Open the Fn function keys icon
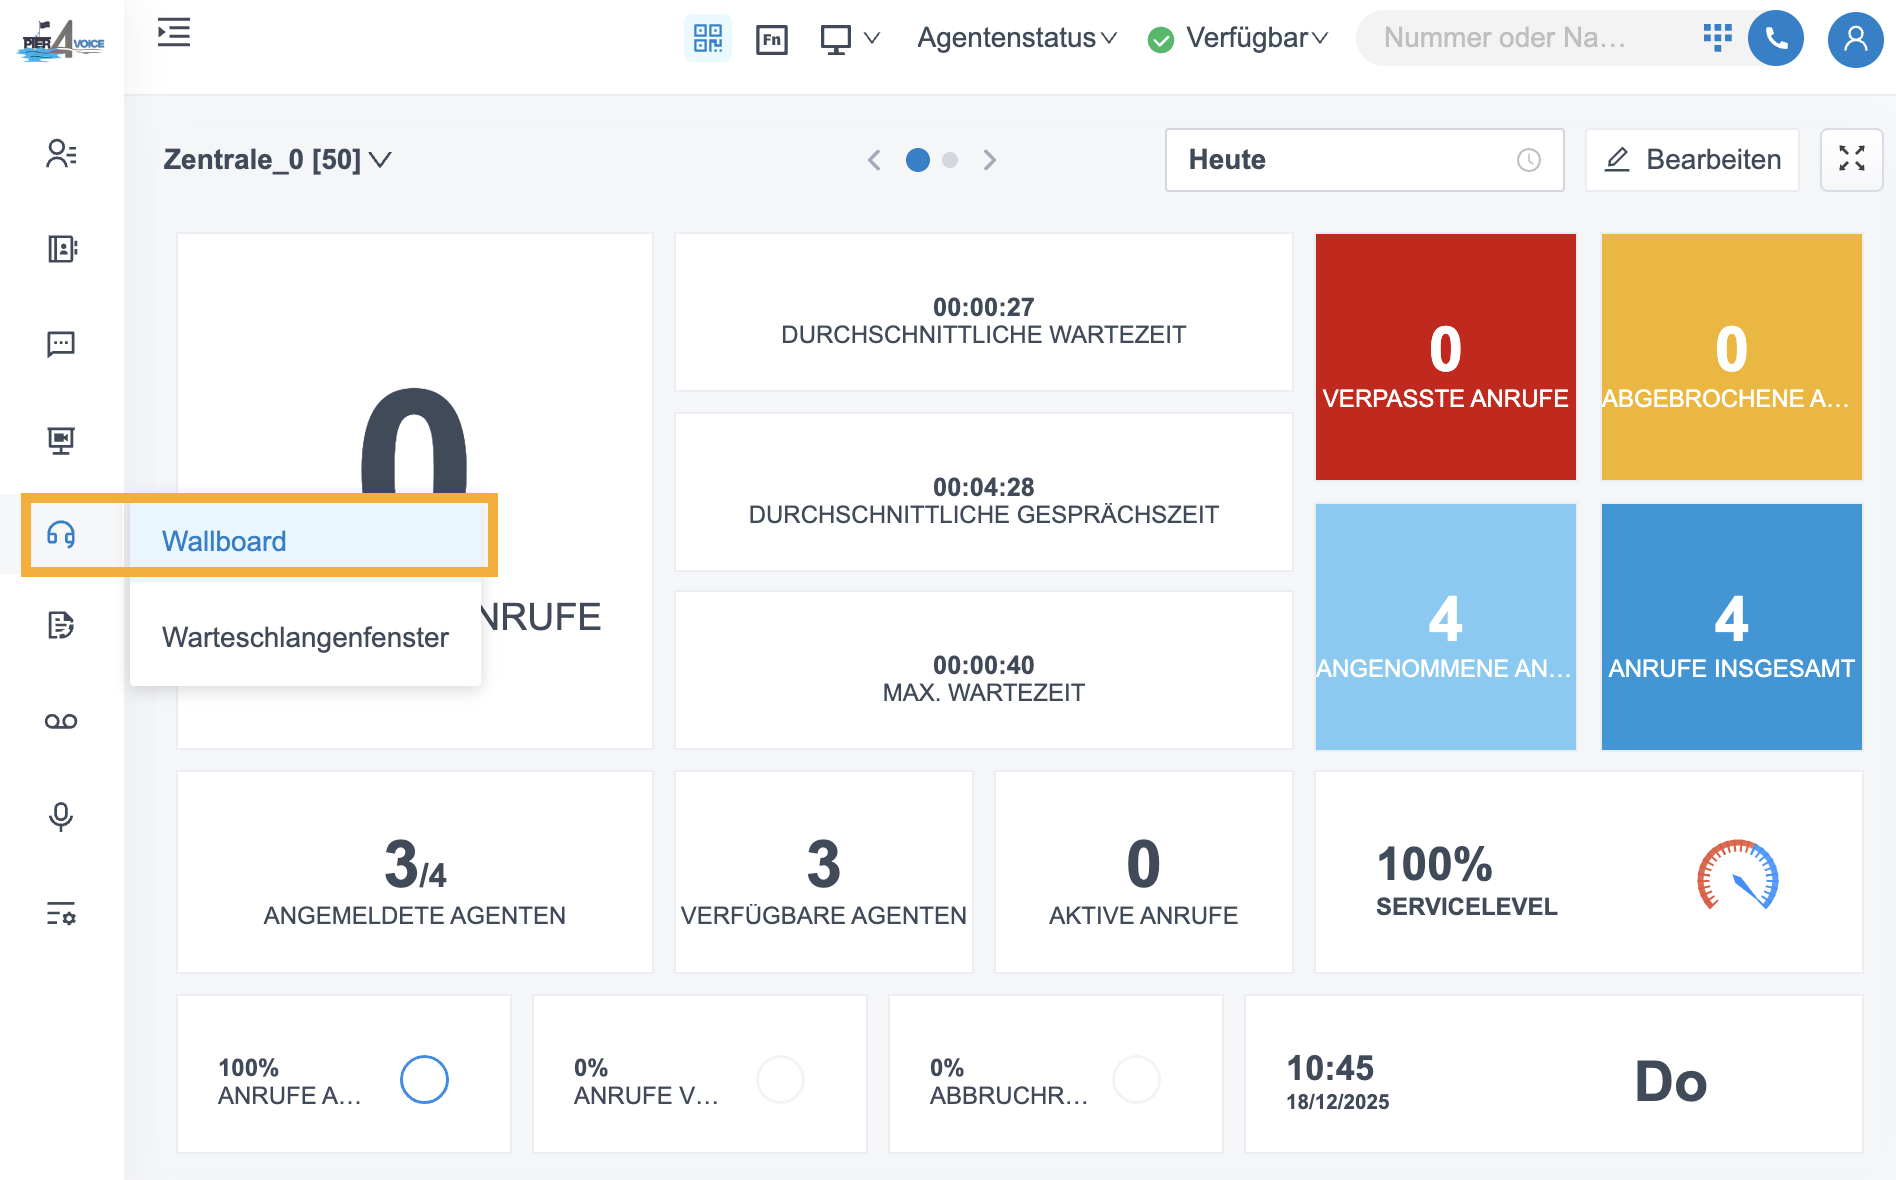 pyautogui.click(x=771, y=39)
